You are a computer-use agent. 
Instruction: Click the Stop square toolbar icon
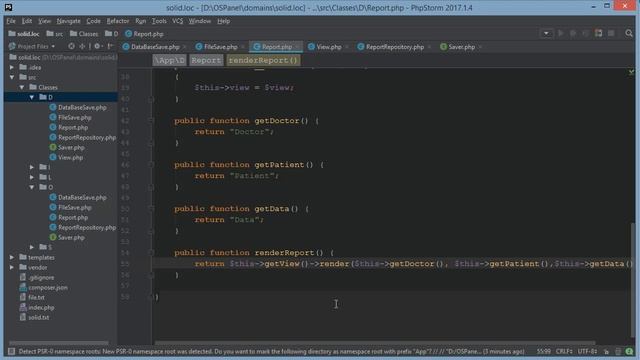click(611, 33)
